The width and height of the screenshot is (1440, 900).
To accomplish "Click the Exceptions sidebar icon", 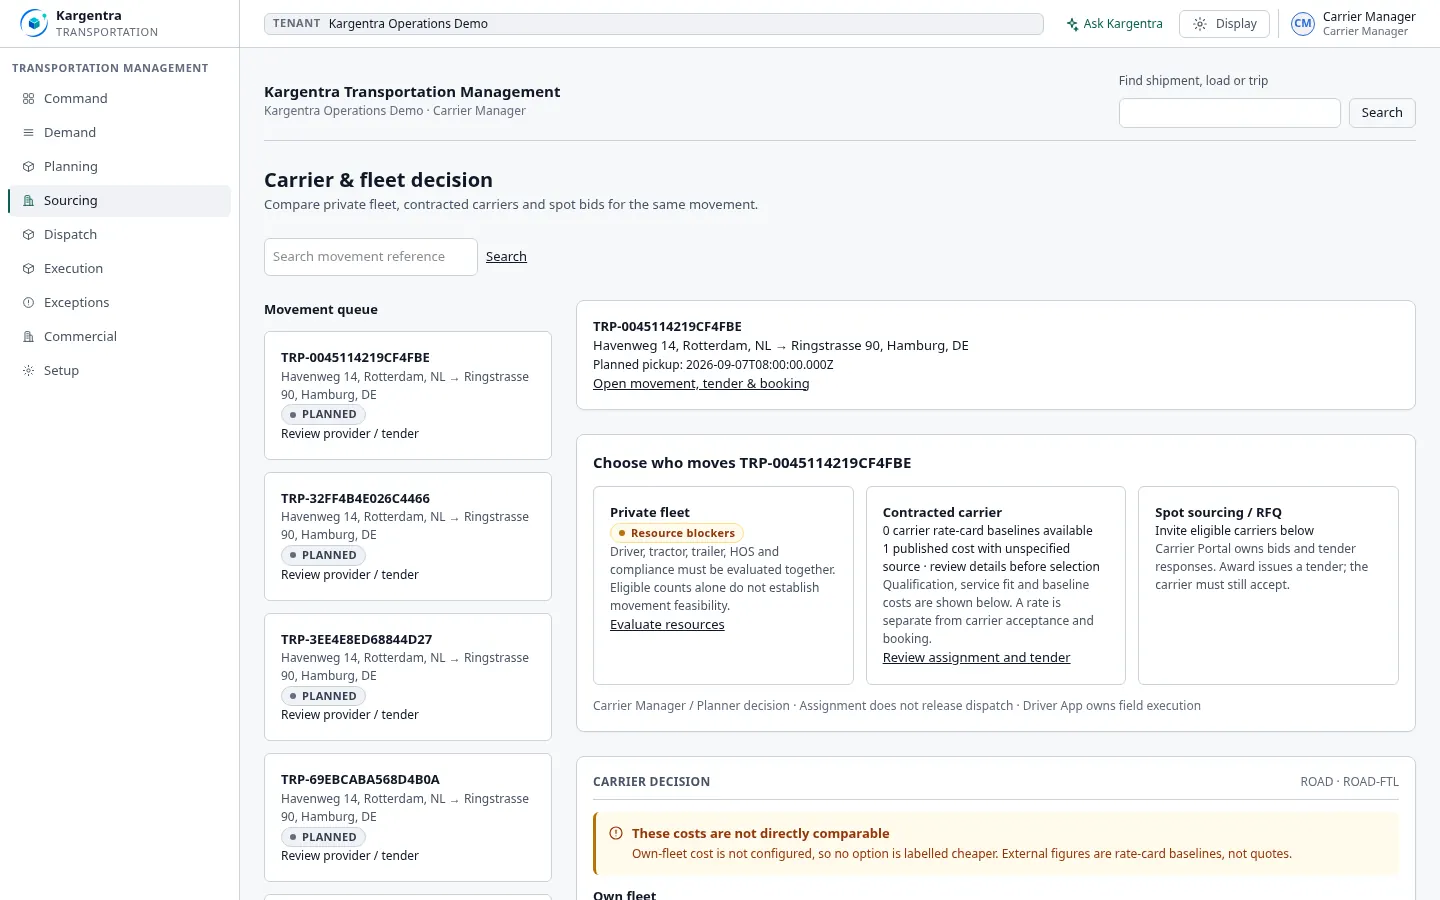I will click(28, 302).
